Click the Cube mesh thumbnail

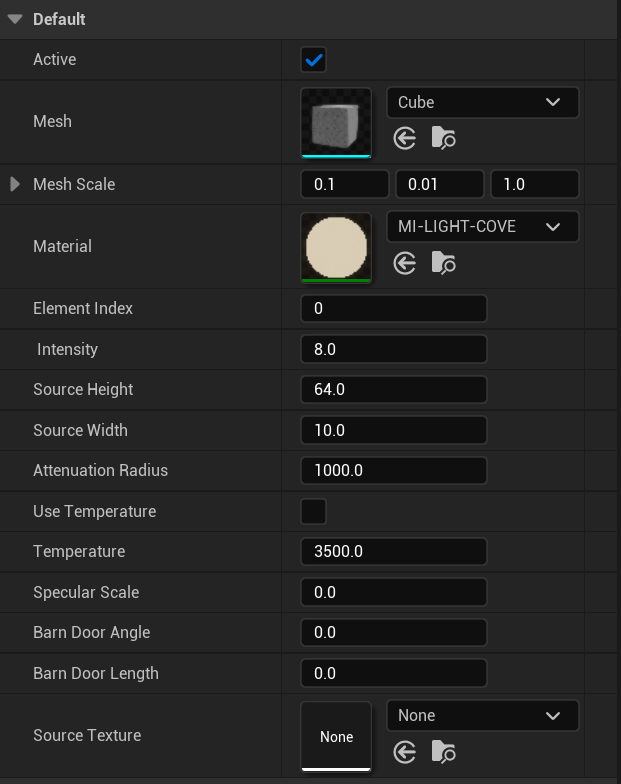pyautogui.click(x=336, y=123)
